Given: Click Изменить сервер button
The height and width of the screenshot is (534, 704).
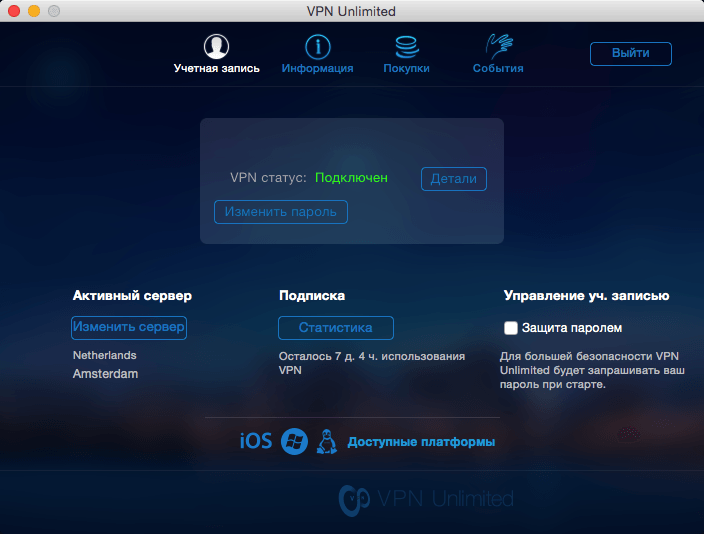Looking at the screenshot, I should [129, 327].
